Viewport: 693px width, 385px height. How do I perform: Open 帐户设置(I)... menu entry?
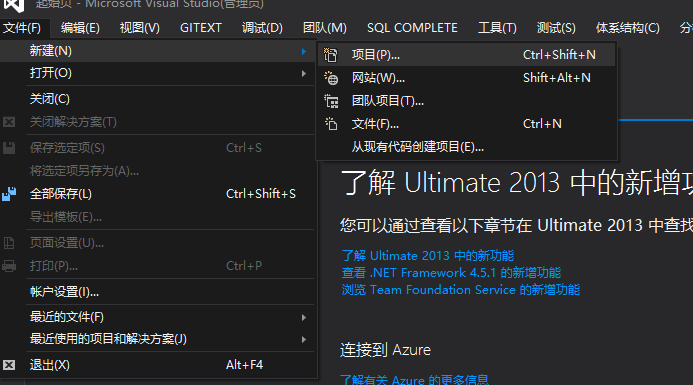pyautogui.click(x=158, y=292)
